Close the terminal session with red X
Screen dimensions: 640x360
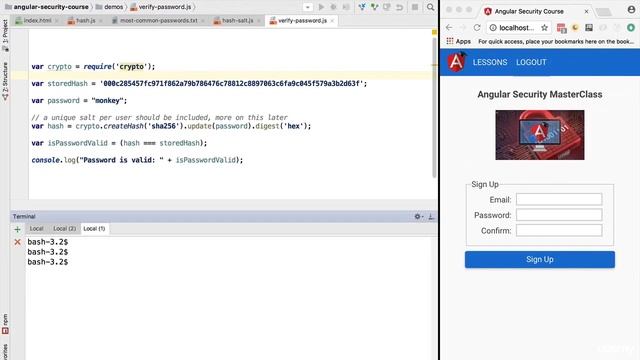click(x=17, y=242)
